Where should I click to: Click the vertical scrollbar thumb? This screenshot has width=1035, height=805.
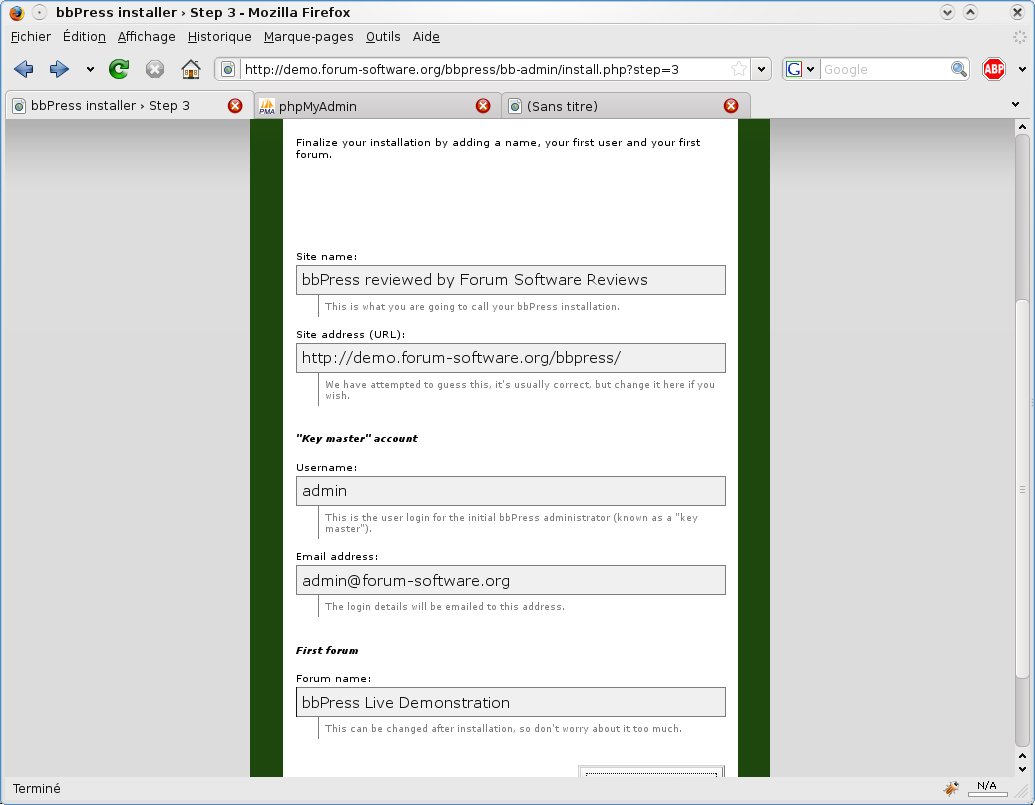click(1022, 488)
